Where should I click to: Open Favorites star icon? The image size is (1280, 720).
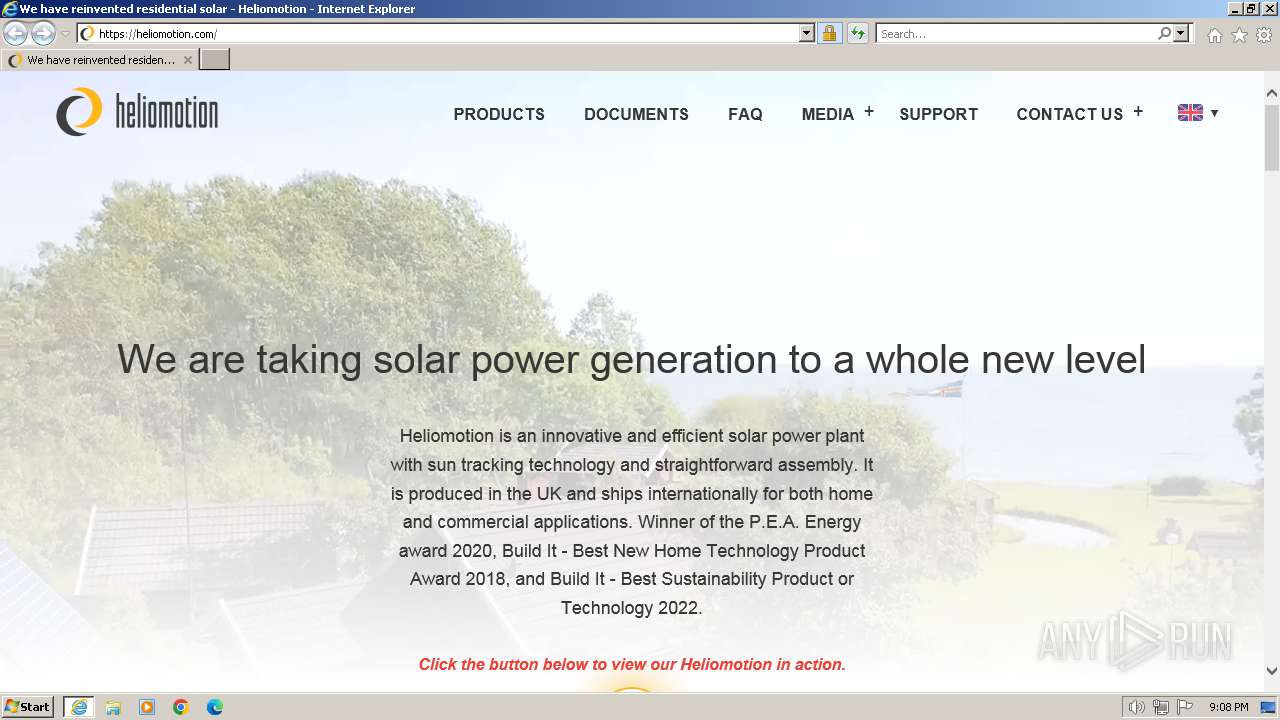click(x=1239, y=35)
